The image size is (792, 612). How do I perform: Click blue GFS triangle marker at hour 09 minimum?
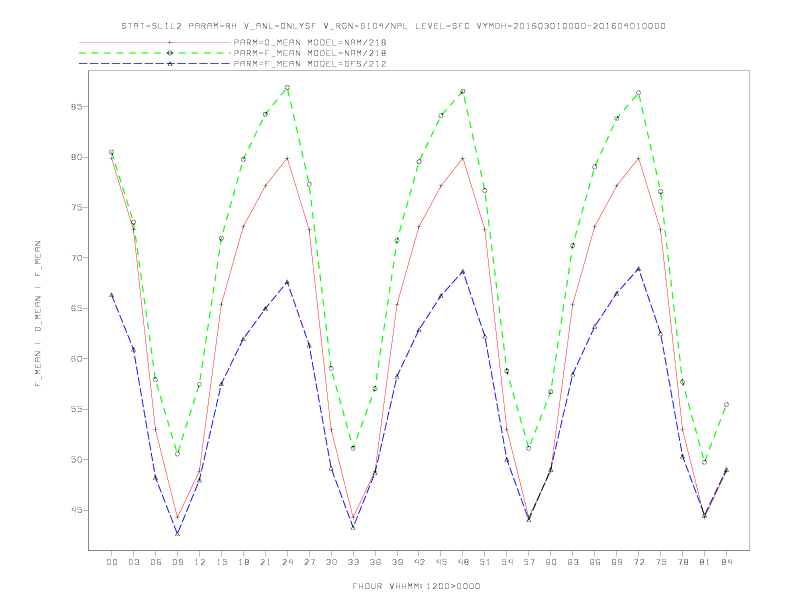point(177,533)
